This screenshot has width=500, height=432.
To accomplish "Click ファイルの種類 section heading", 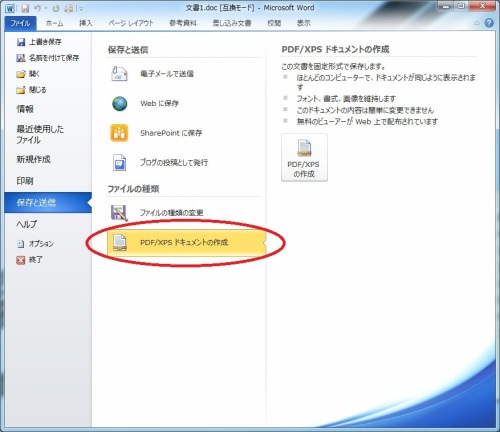I will (133, 189).
